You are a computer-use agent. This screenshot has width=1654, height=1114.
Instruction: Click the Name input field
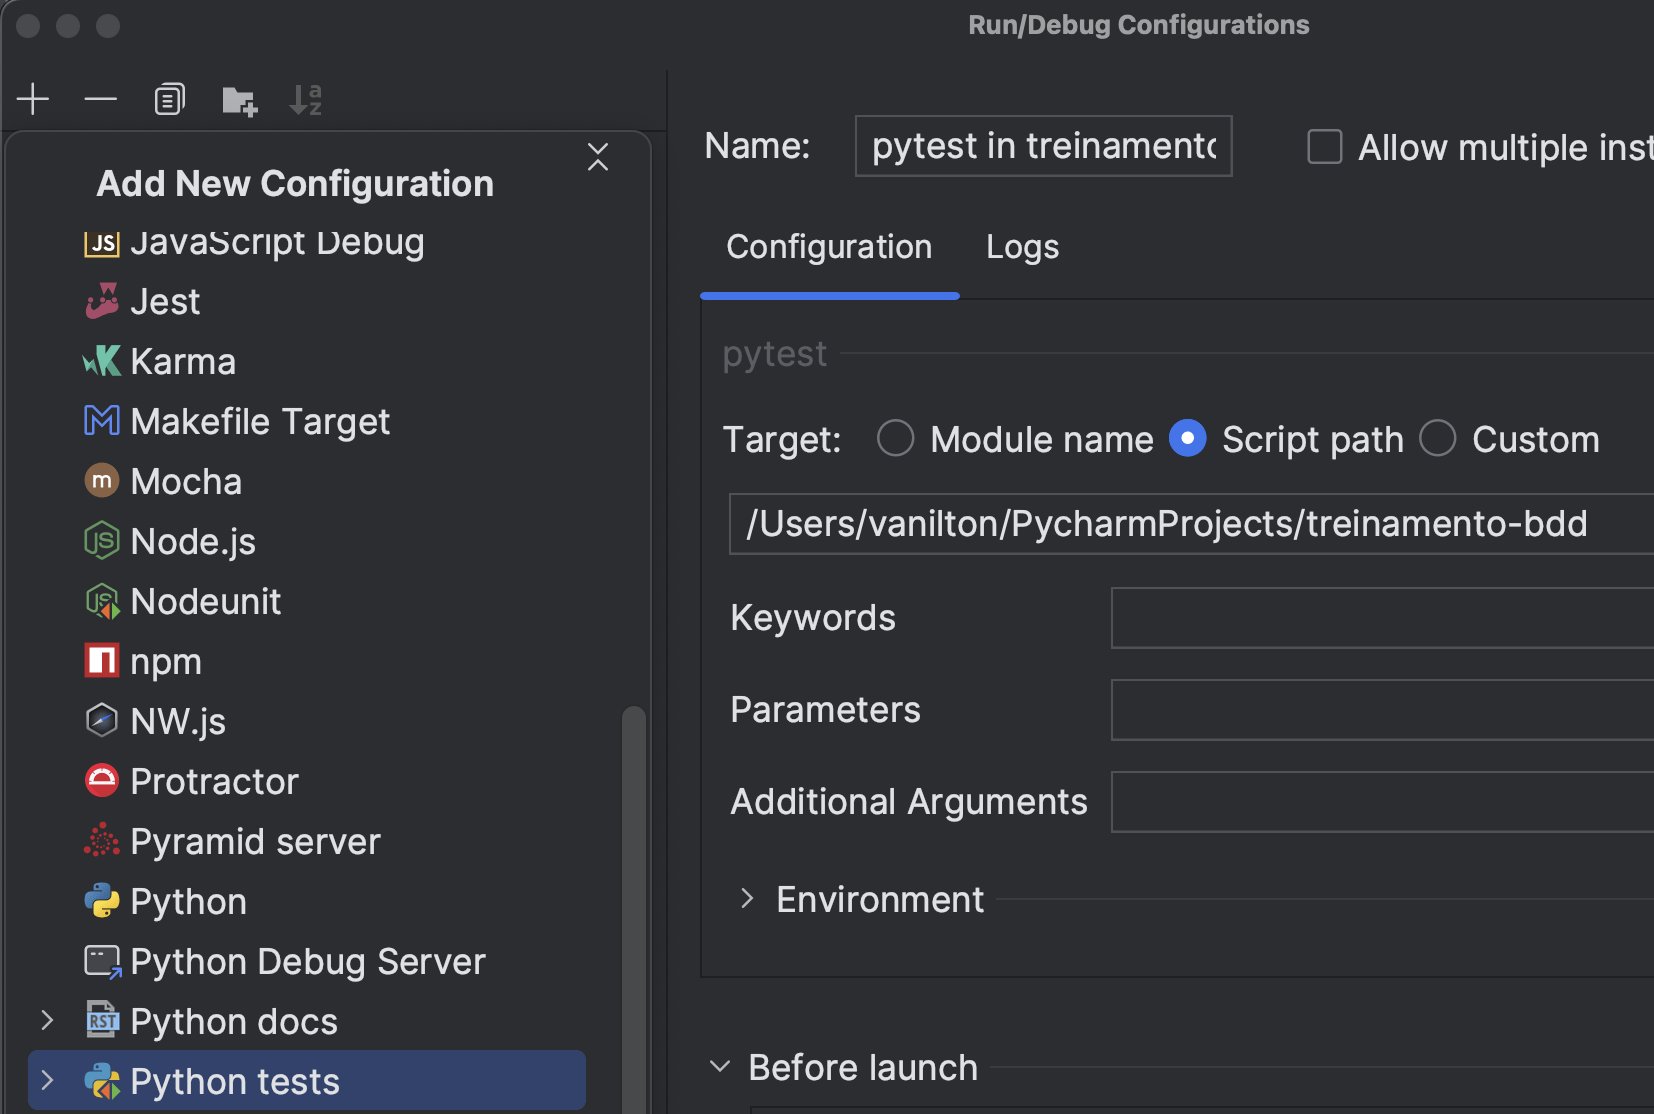click(1044, 146)
